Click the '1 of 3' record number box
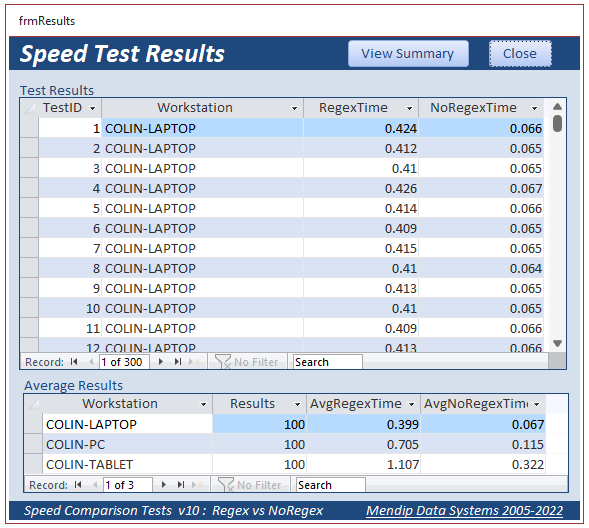The image size is (589, 528). coord(128,485)
